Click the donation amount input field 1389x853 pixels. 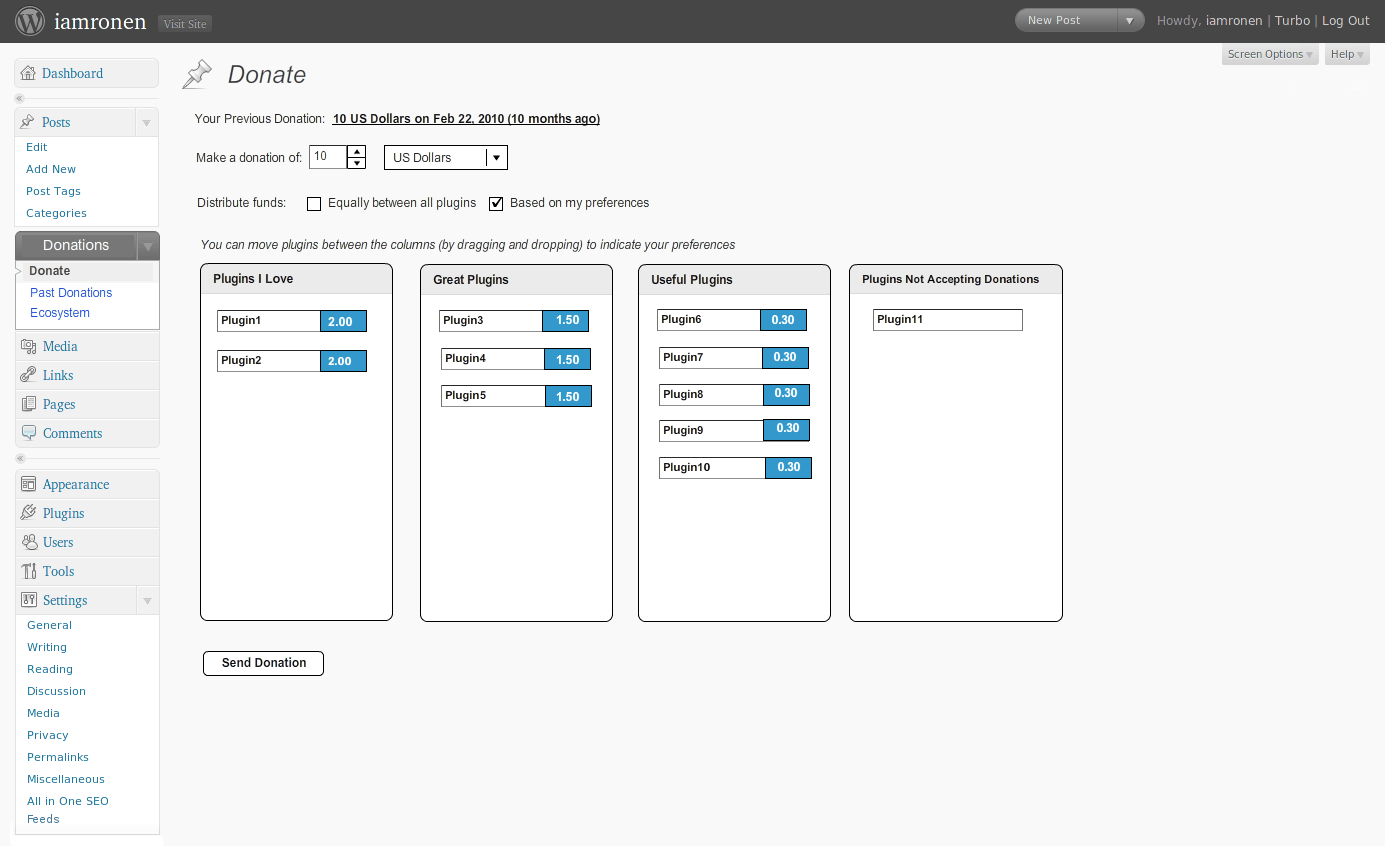[x=328, y=157]
